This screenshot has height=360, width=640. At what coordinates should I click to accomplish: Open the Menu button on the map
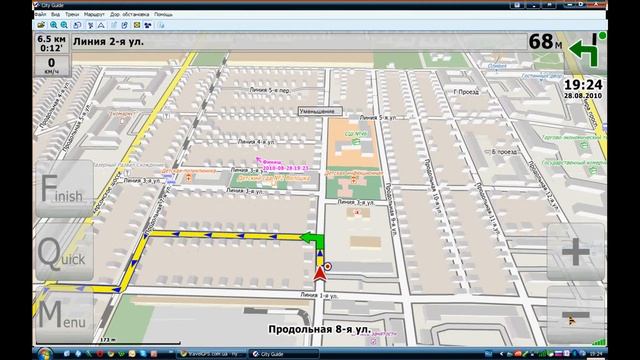pyautogui.click(x=64, y=315)
